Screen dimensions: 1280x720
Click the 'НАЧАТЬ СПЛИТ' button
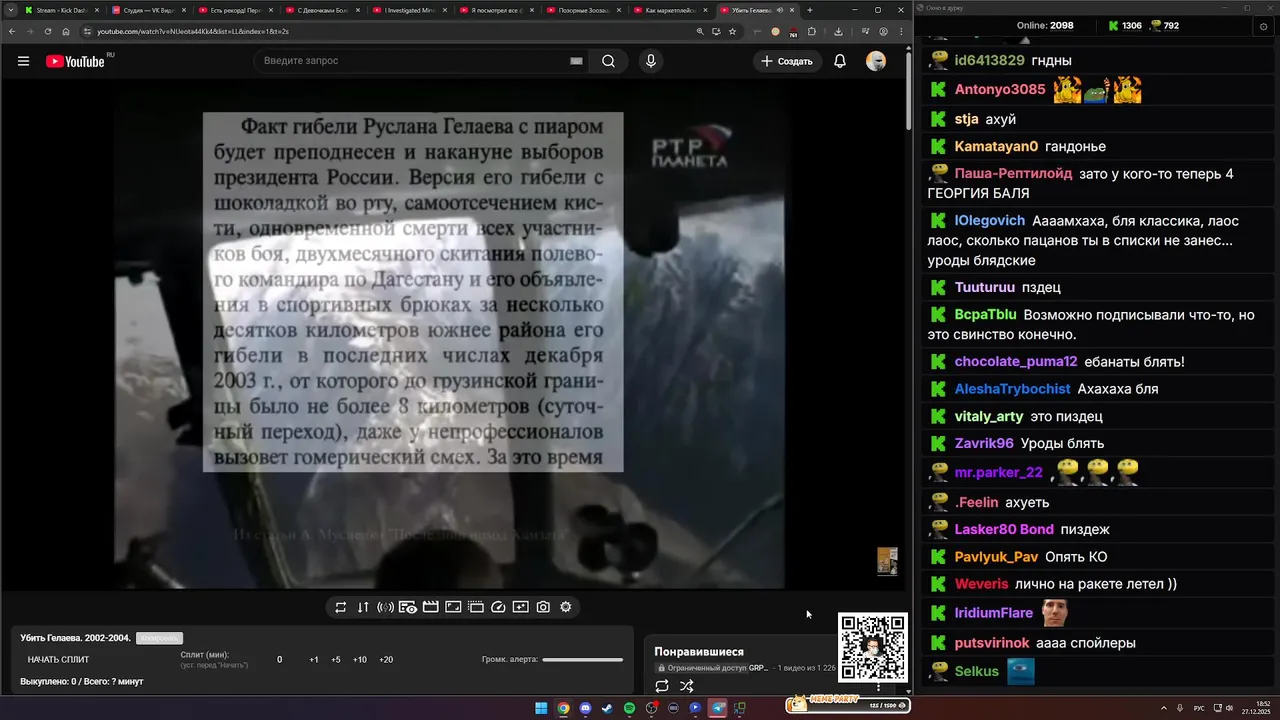(x=58, y=659)
